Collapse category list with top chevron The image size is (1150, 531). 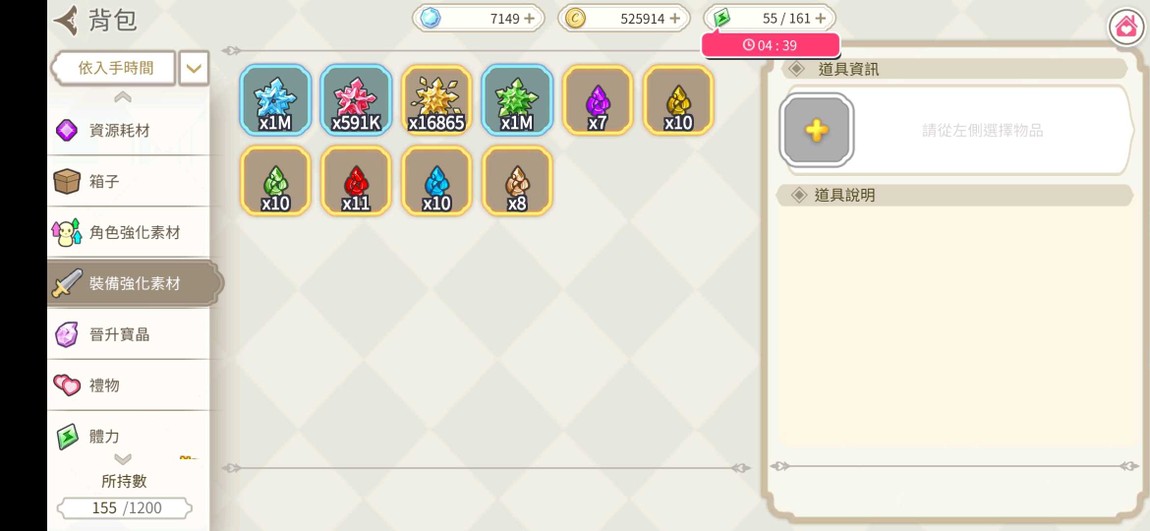[x=122, y=98]
